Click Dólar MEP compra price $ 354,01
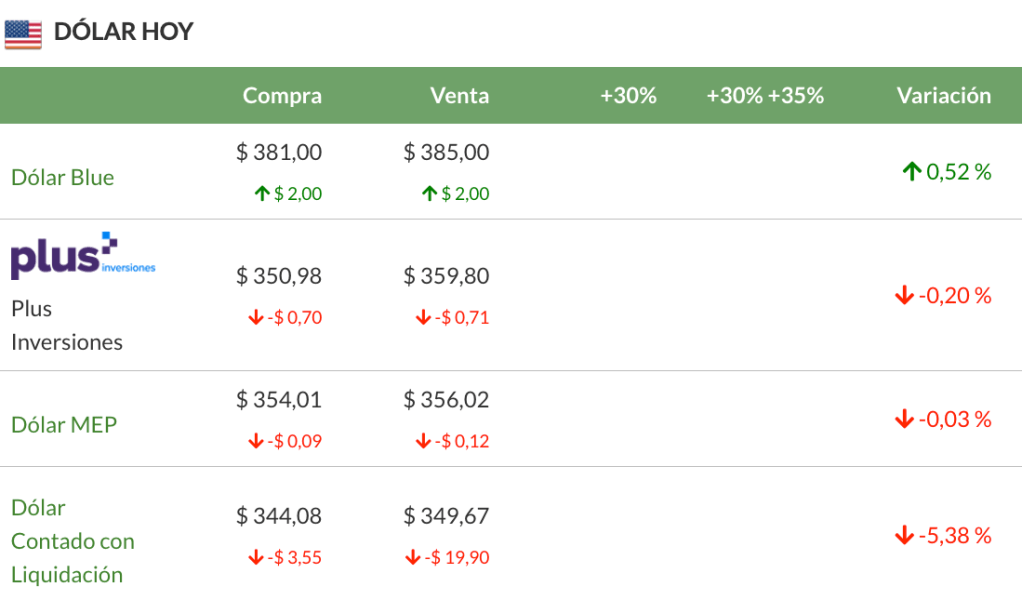This screenshot has height=600, width=1022. [x=279, y=400]
